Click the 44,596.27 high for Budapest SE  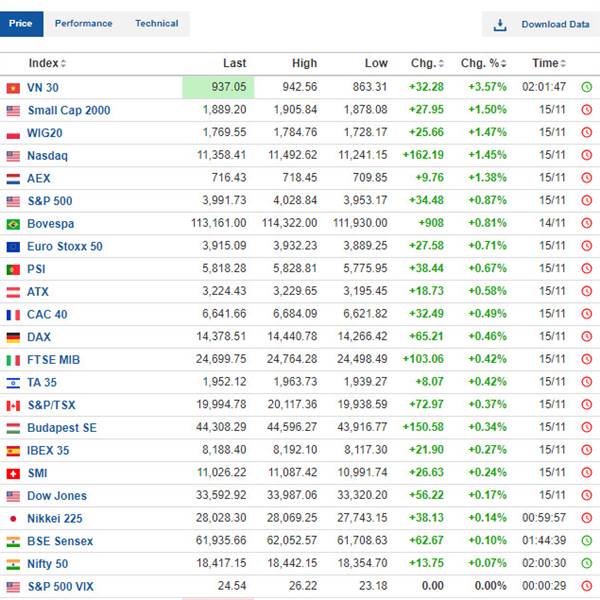292,427
